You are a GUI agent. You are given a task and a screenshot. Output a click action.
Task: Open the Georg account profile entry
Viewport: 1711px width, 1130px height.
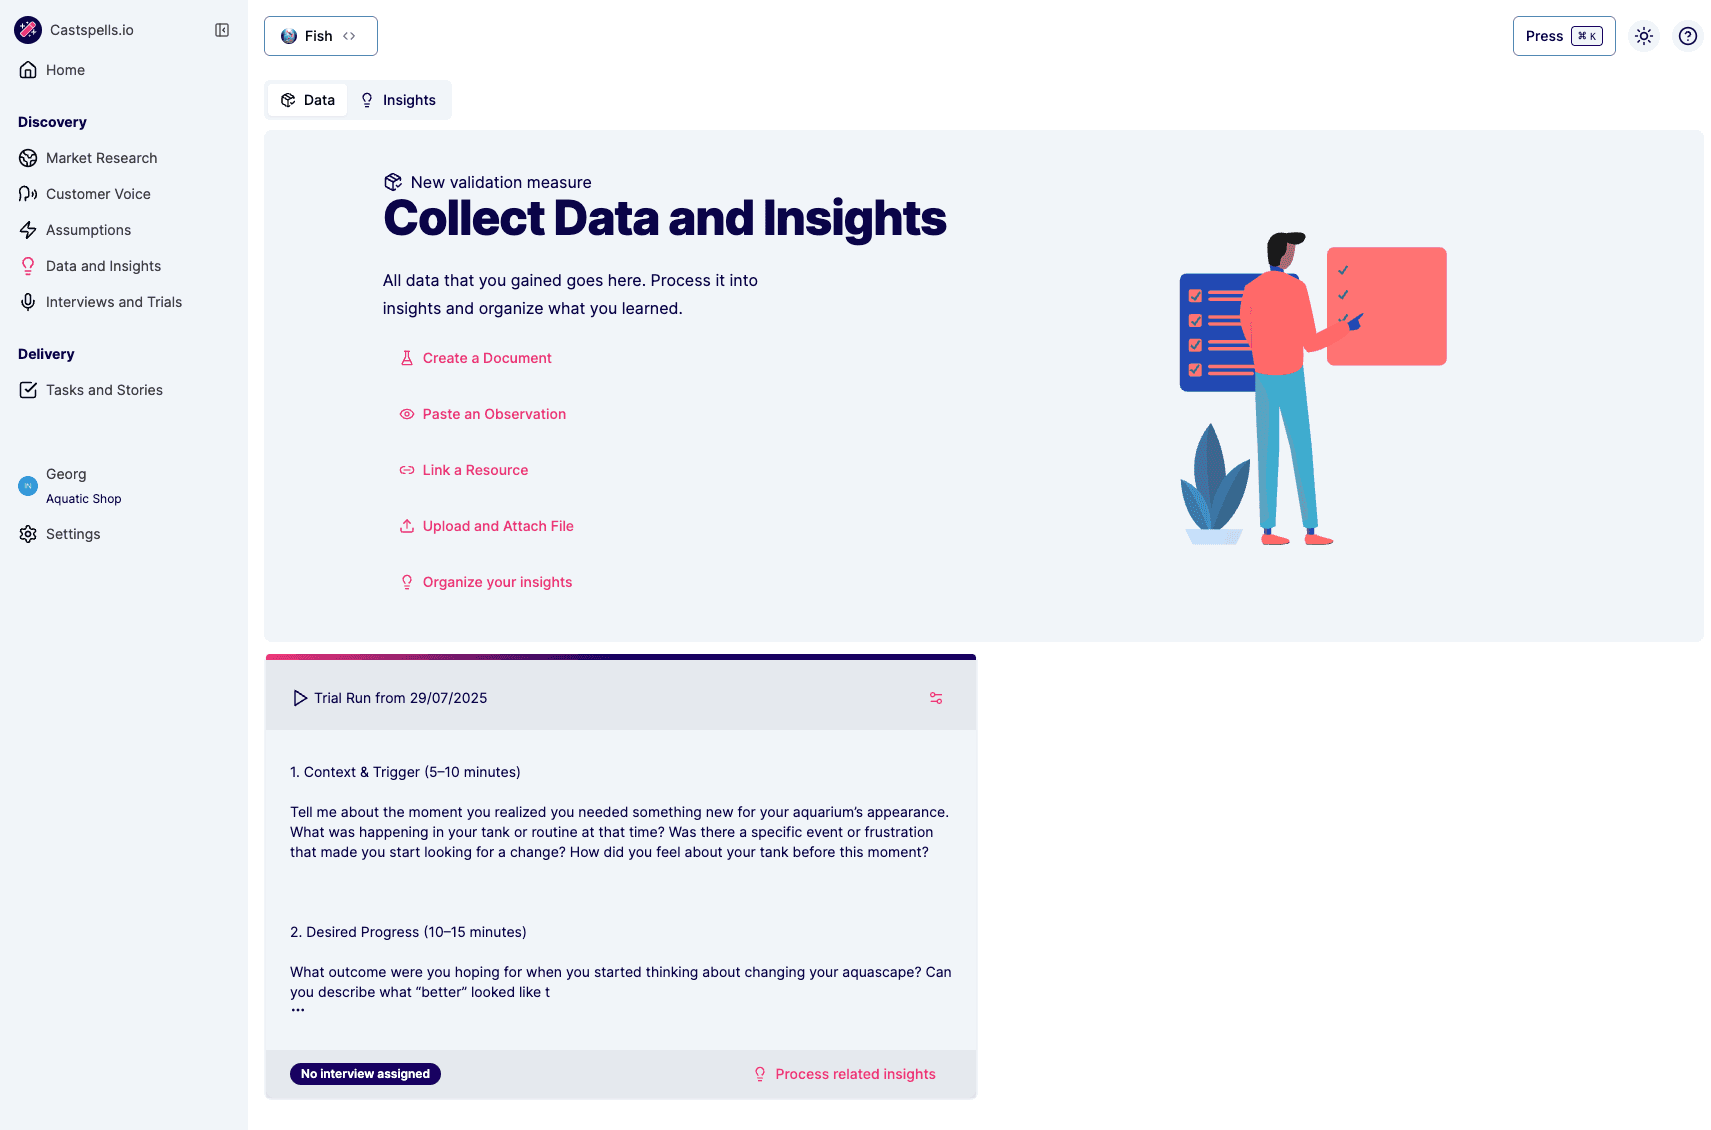coord(66,485)
